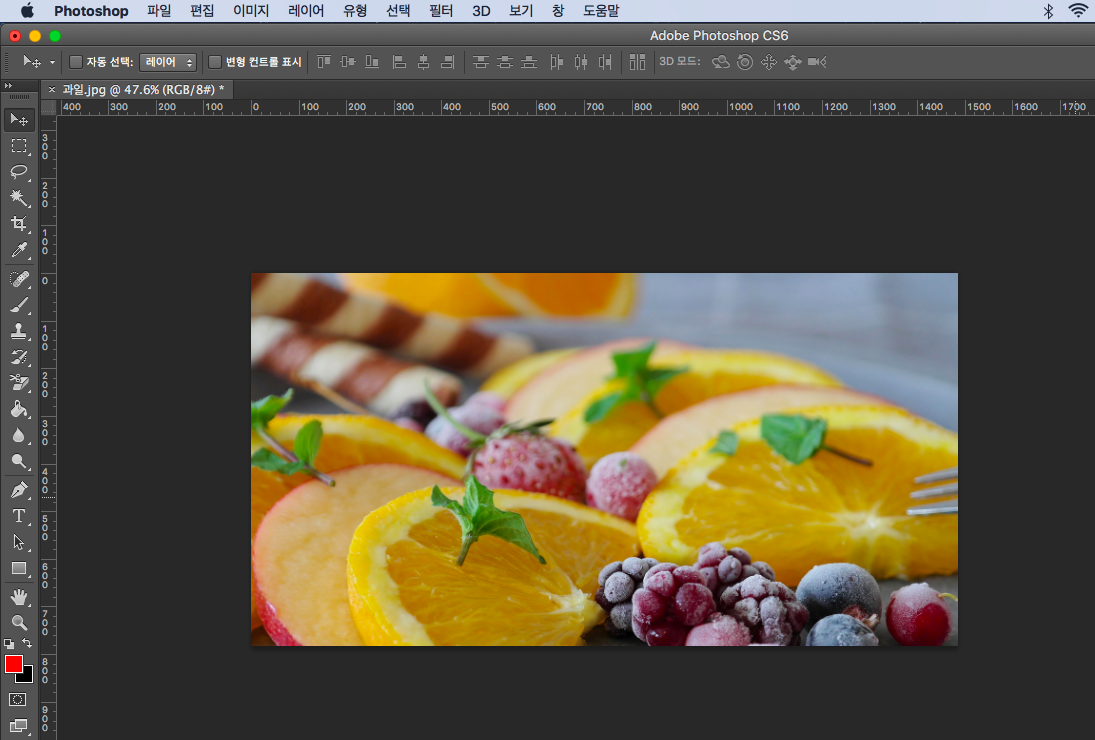Align left edges of layers
The width and height of the screenshot is (1095, 740).
point(399,62)
